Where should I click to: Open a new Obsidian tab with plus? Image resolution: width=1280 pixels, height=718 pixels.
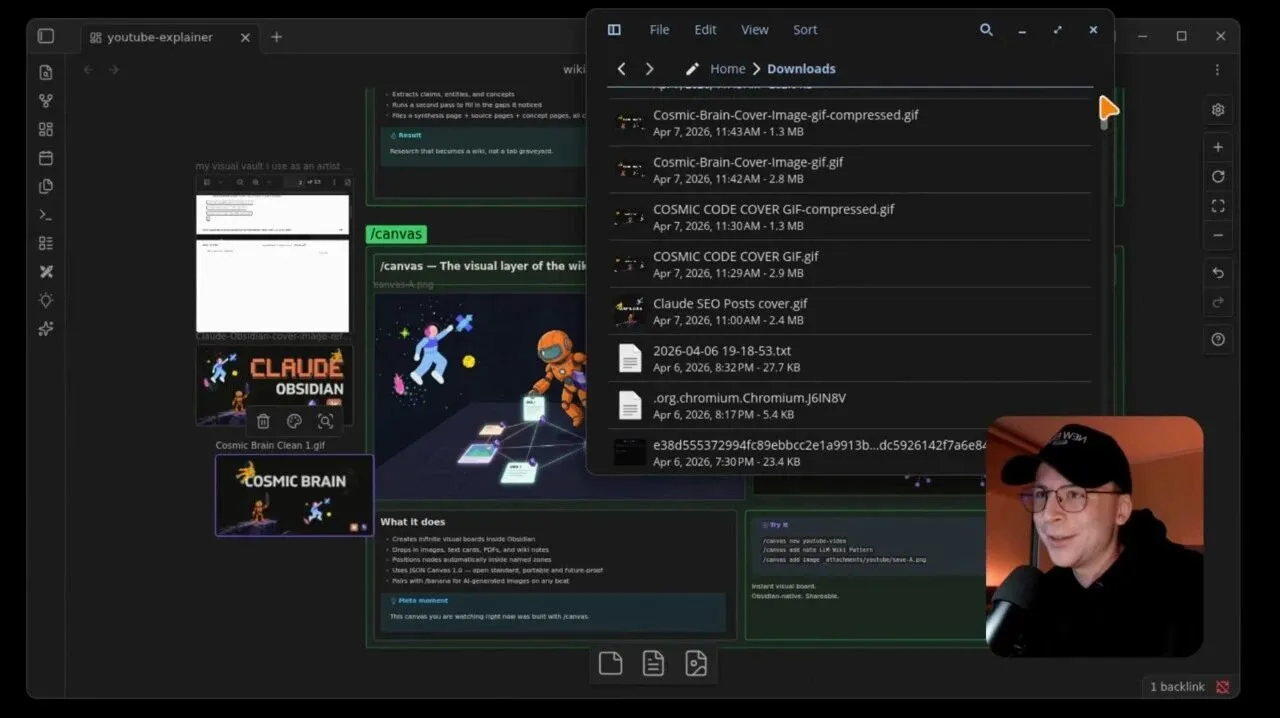[277, 37]
